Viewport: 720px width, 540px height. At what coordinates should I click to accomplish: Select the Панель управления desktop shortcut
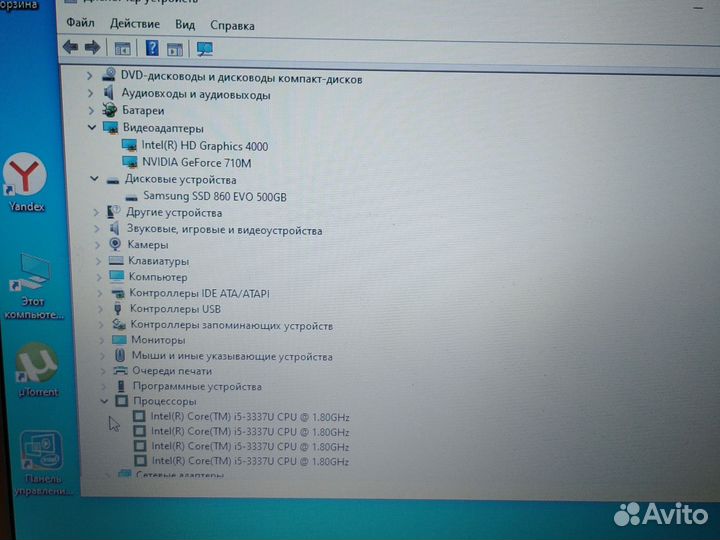click(x=42, y=463)
